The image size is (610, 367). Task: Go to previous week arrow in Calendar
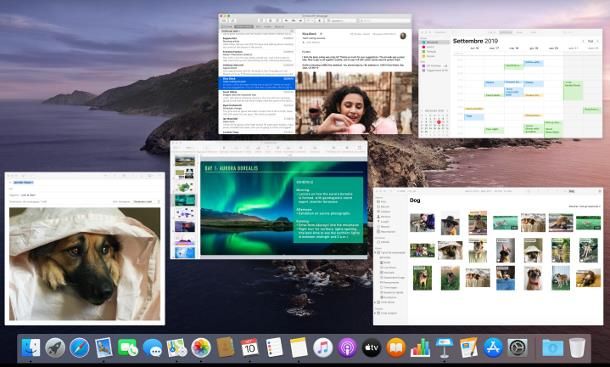(583, 41)
